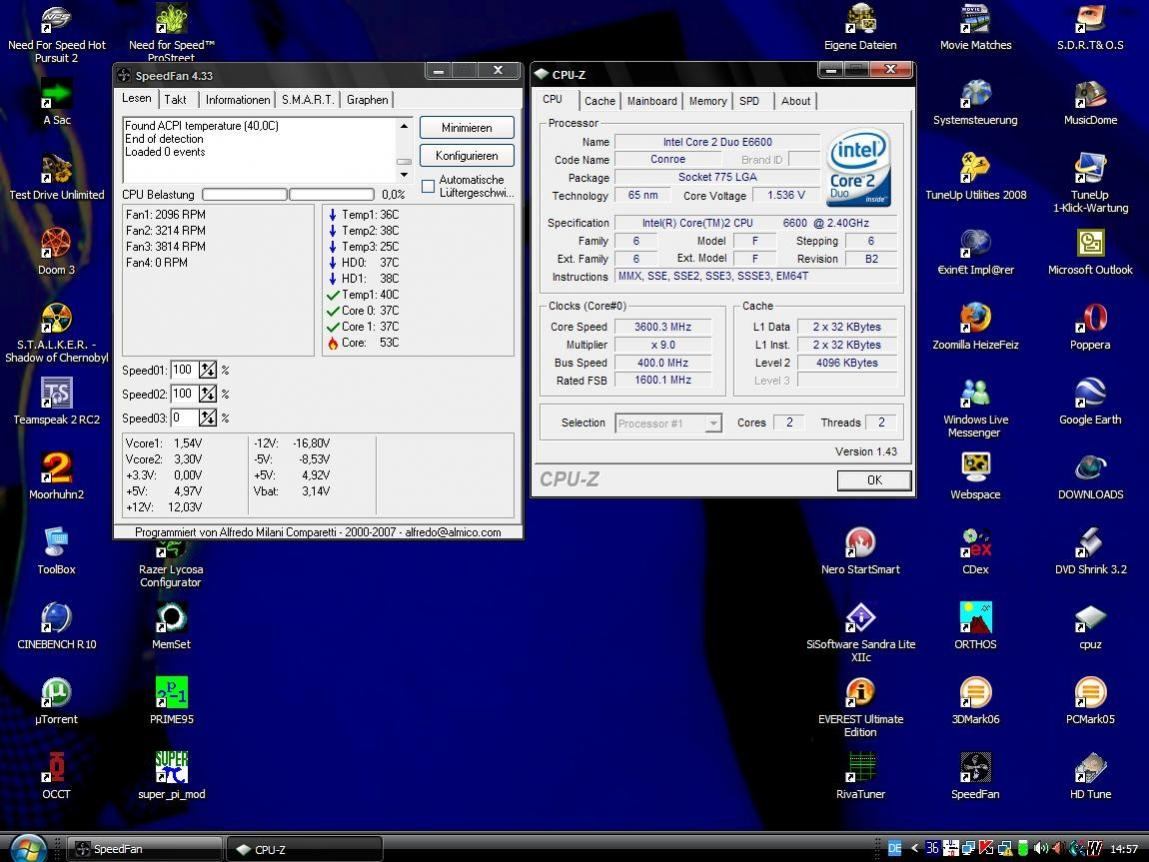Open the OCCT desktop icon

click(57, 768)
